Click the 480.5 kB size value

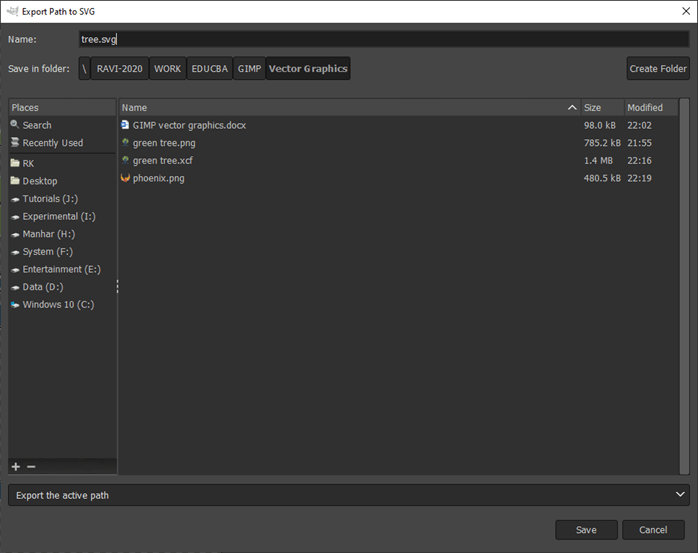[602, 178]
